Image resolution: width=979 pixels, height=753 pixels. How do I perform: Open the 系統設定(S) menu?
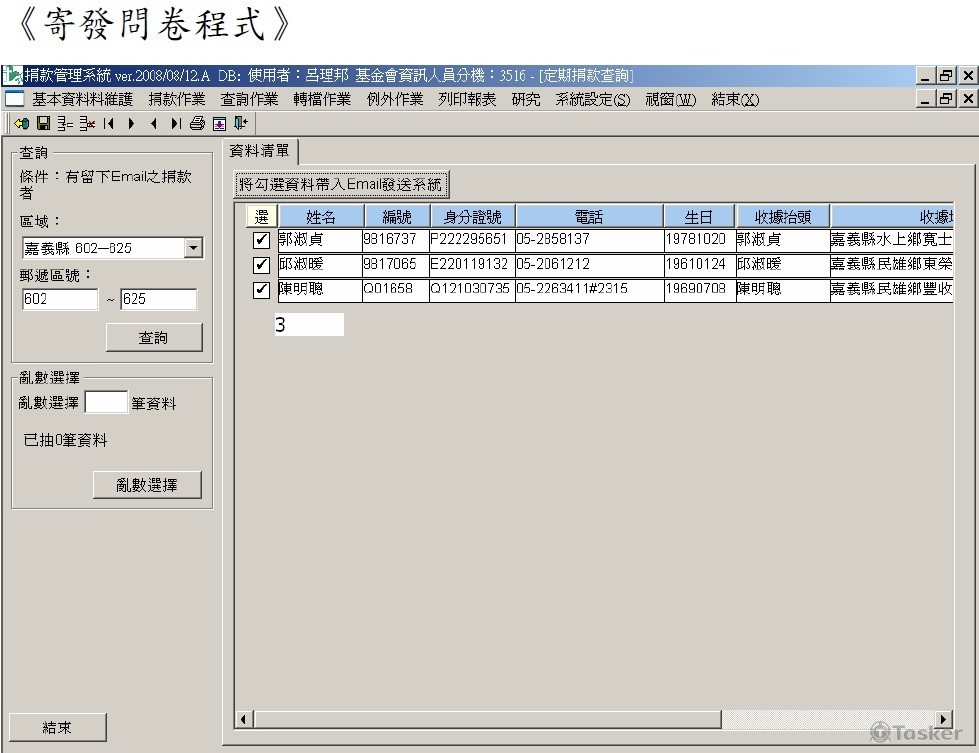coord(593,100)
